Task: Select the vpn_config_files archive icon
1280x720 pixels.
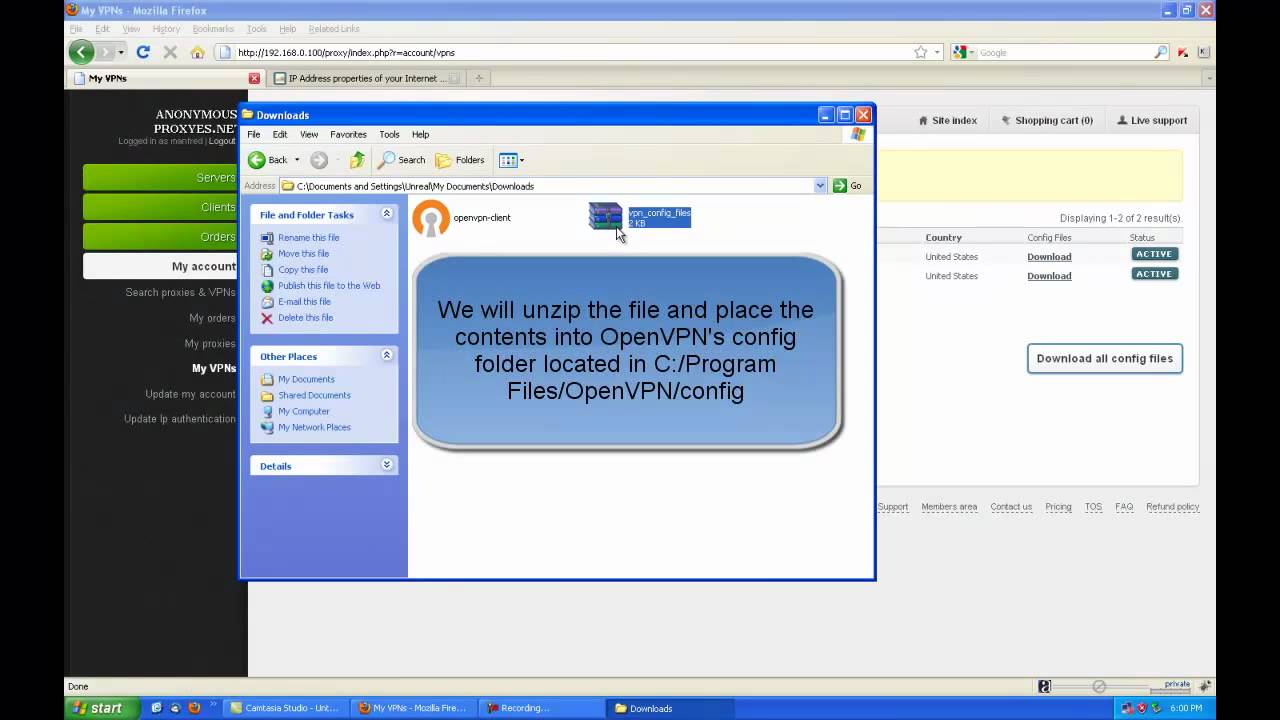Action: click(x=605, y=216)
